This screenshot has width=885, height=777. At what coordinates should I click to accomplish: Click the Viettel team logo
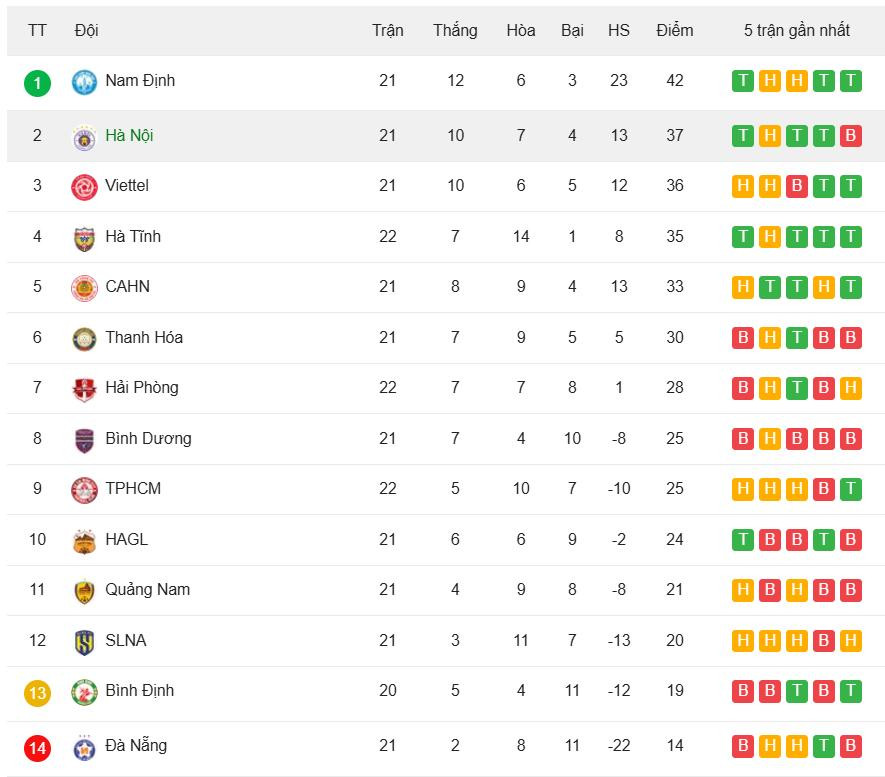click(84, 187)
